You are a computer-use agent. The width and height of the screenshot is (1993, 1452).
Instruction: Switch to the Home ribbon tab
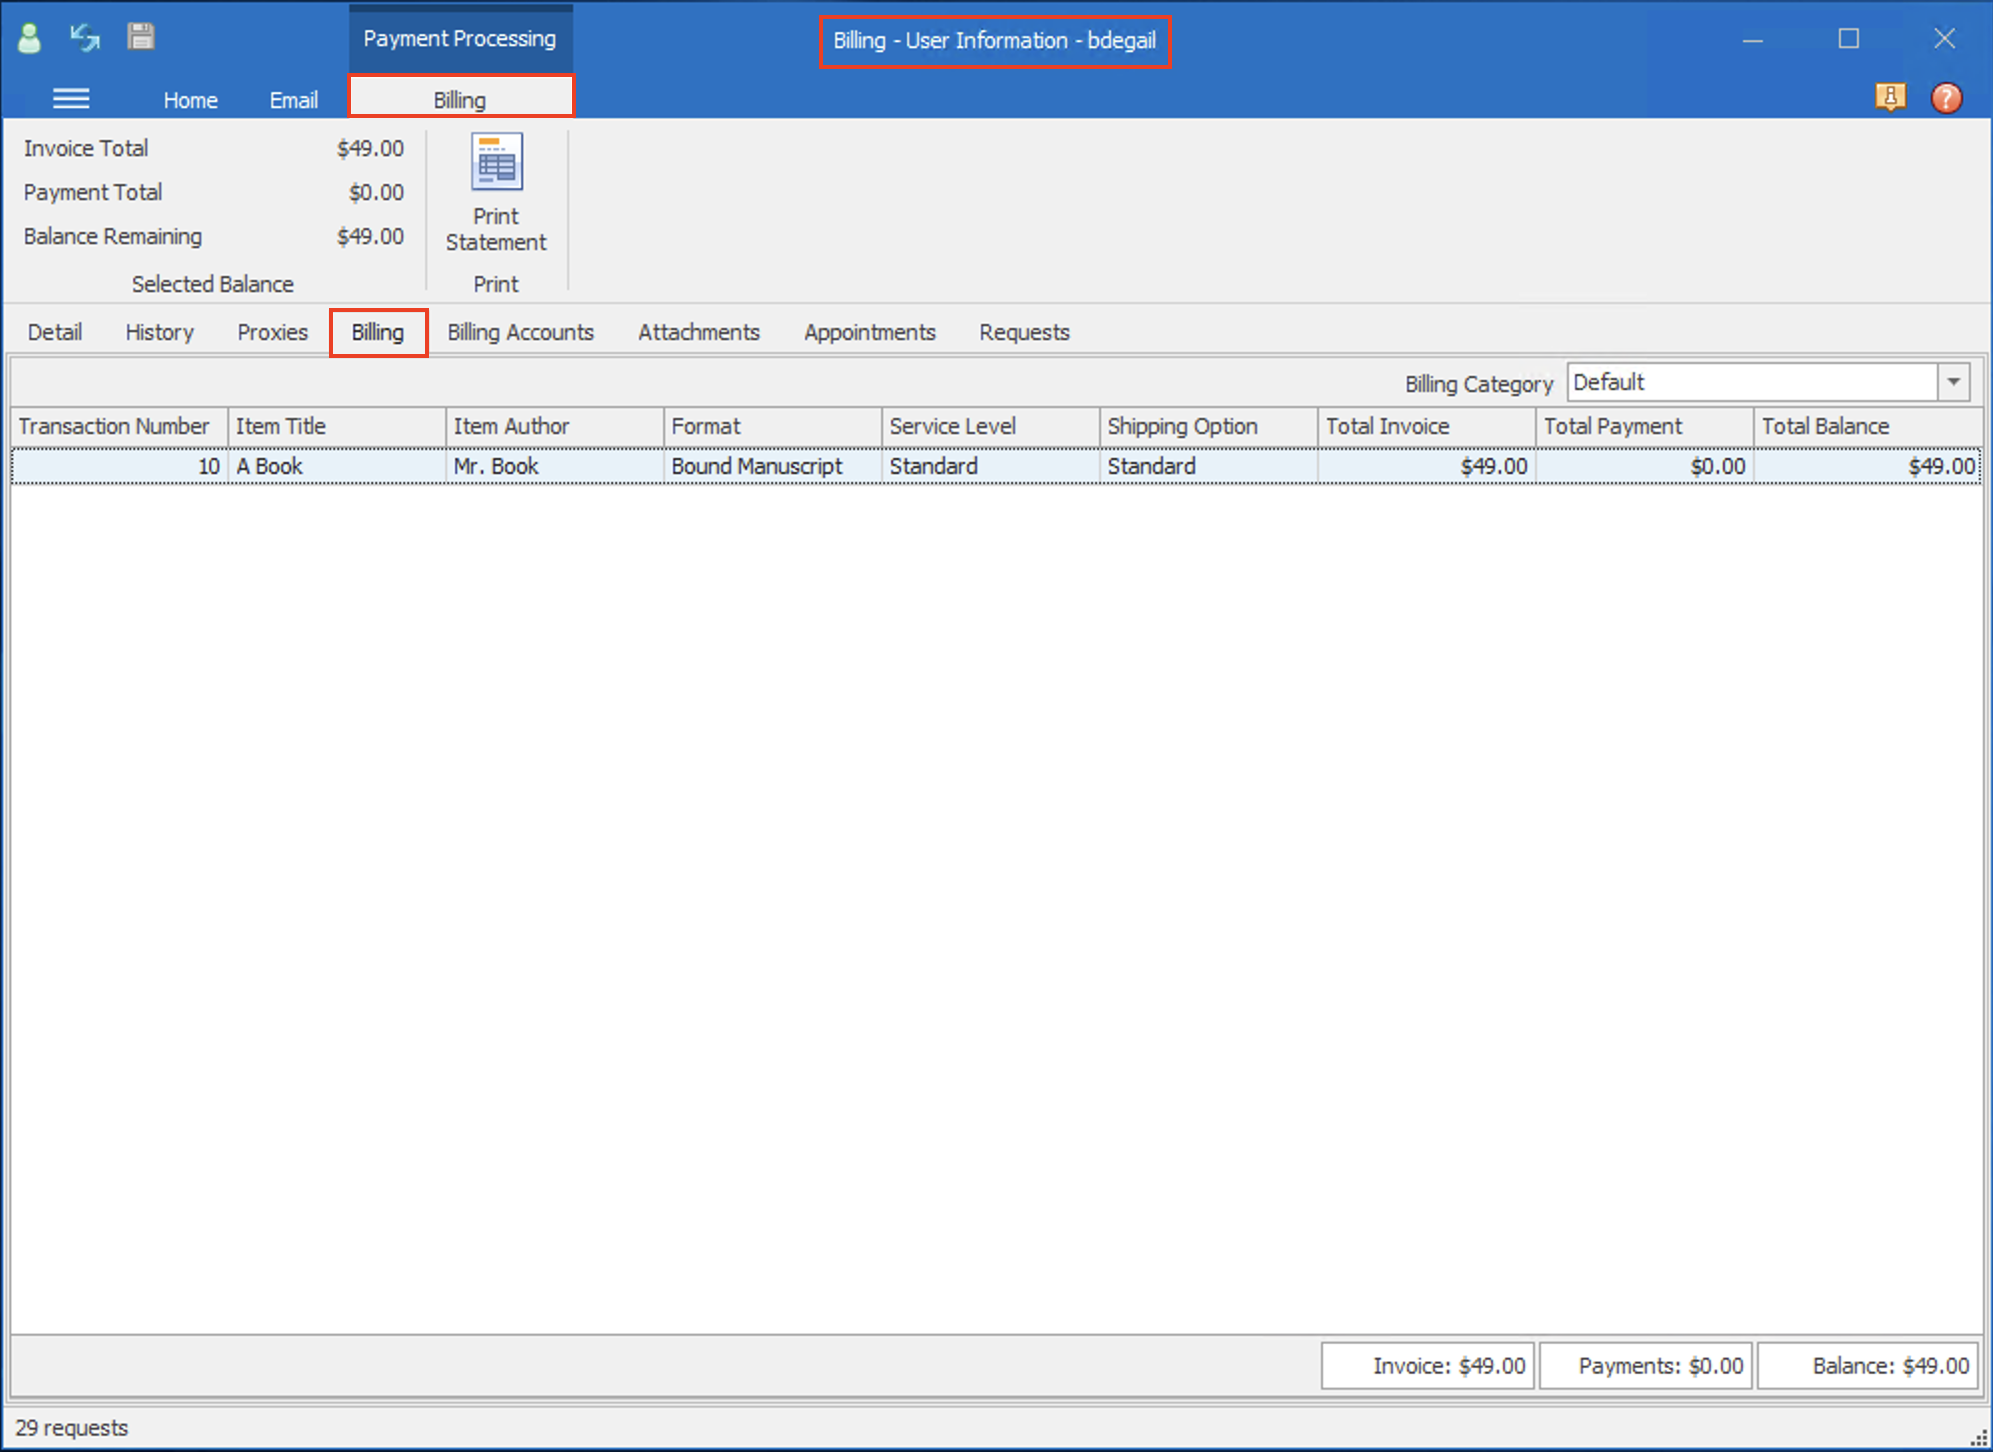tap(190, 100)
